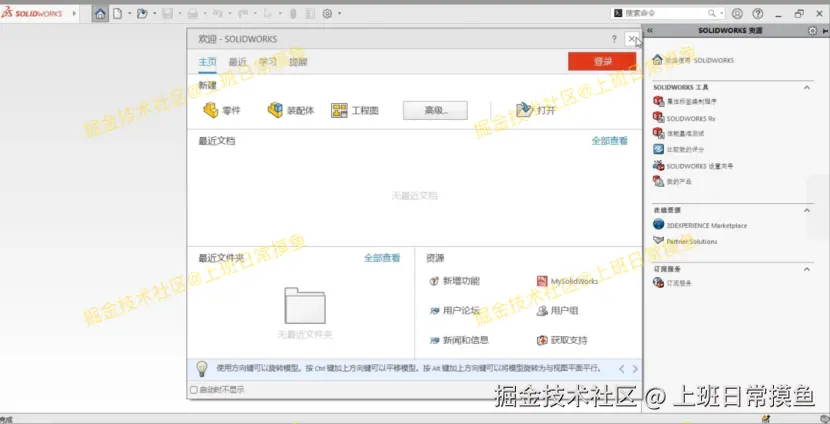Open 新闻和信息 resource
This screenshot has height=424, width=830.
(x=459, y=340)
